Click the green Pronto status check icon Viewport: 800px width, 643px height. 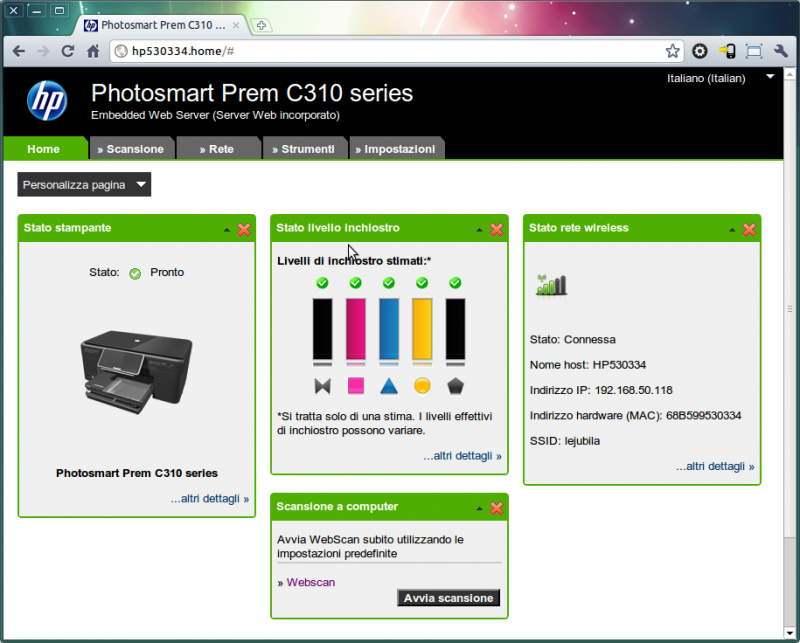[x=135, y=274]
